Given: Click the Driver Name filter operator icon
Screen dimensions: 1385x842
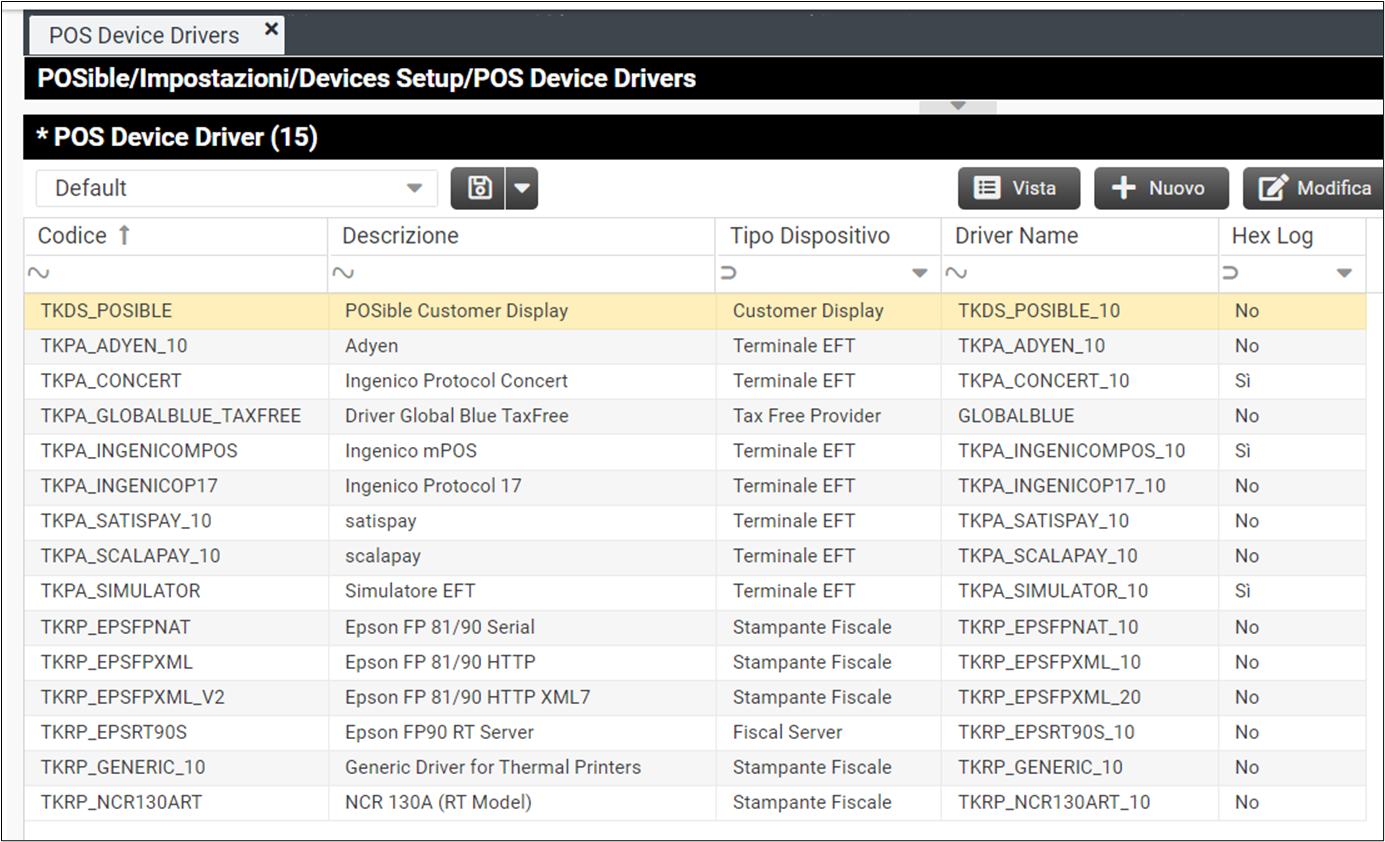Looking at the screenshot, I should tap(956, 273).
